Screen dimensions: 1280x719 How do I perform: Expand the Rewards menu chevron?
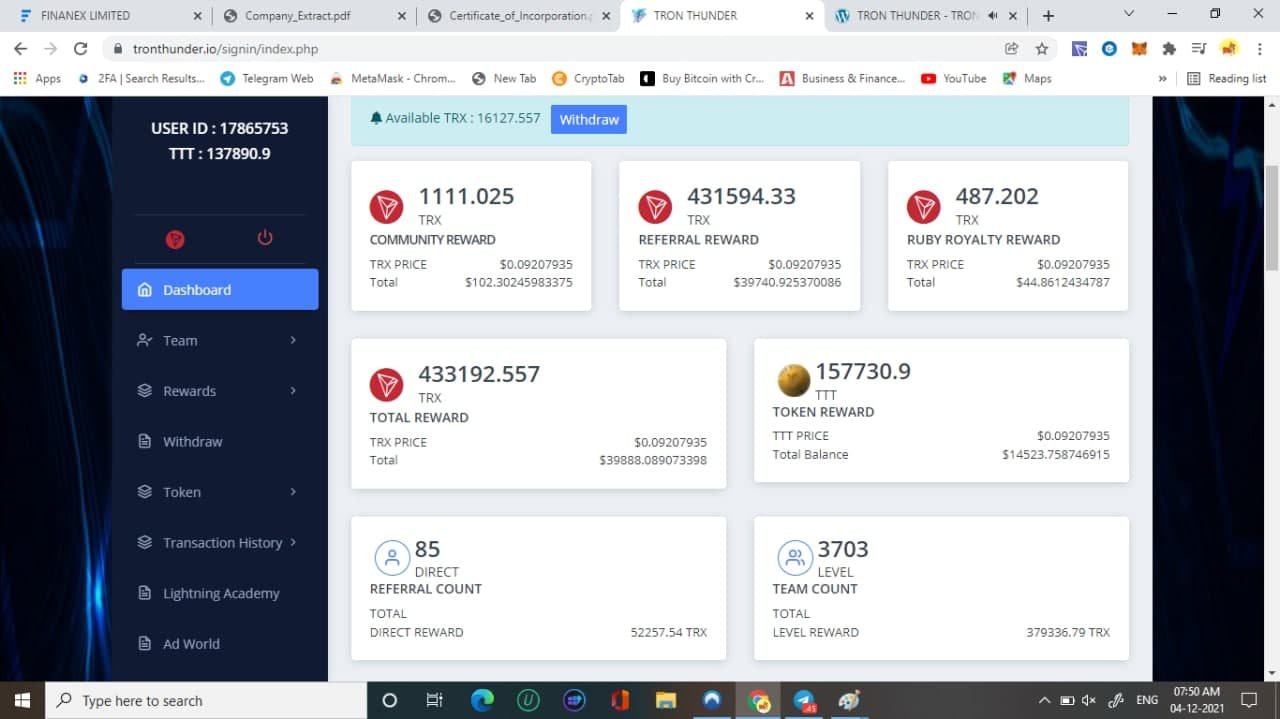[x=293, y=391]
